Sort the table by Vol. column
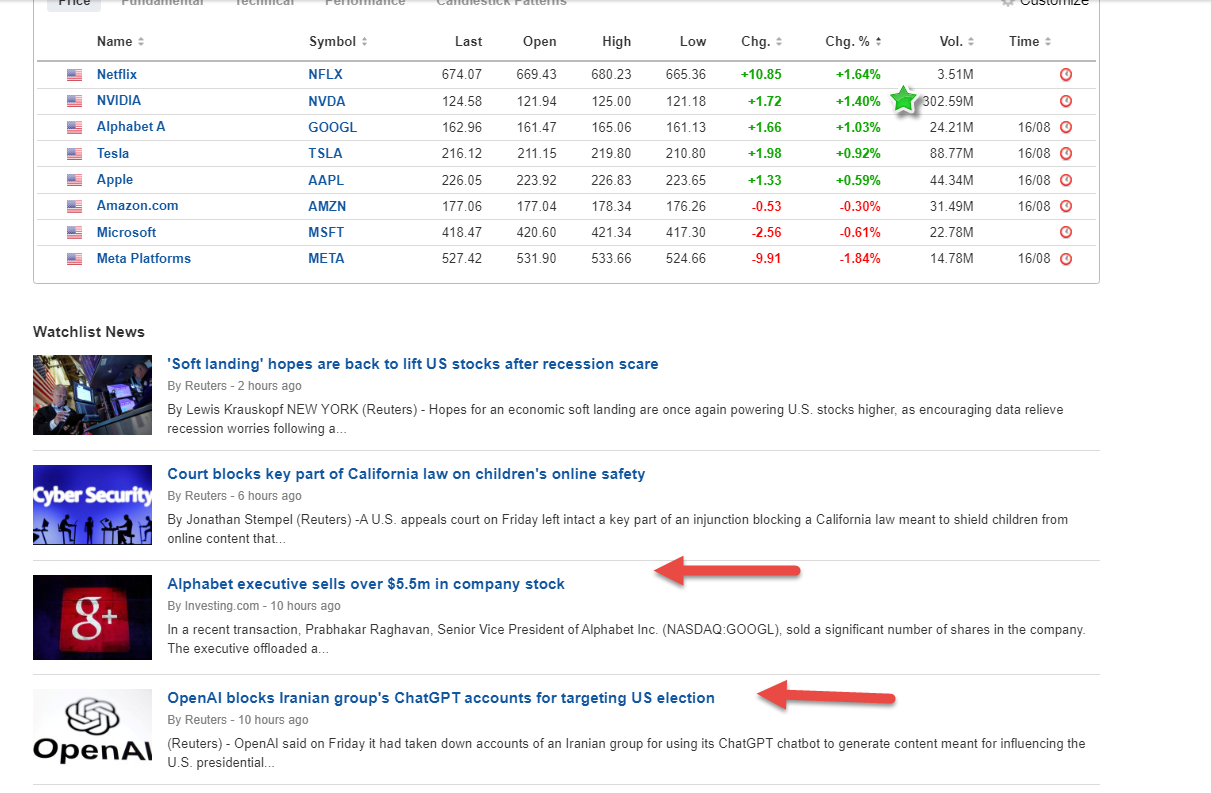The width and height of the screenshot is (1211, 793). (x=957, y=41)
